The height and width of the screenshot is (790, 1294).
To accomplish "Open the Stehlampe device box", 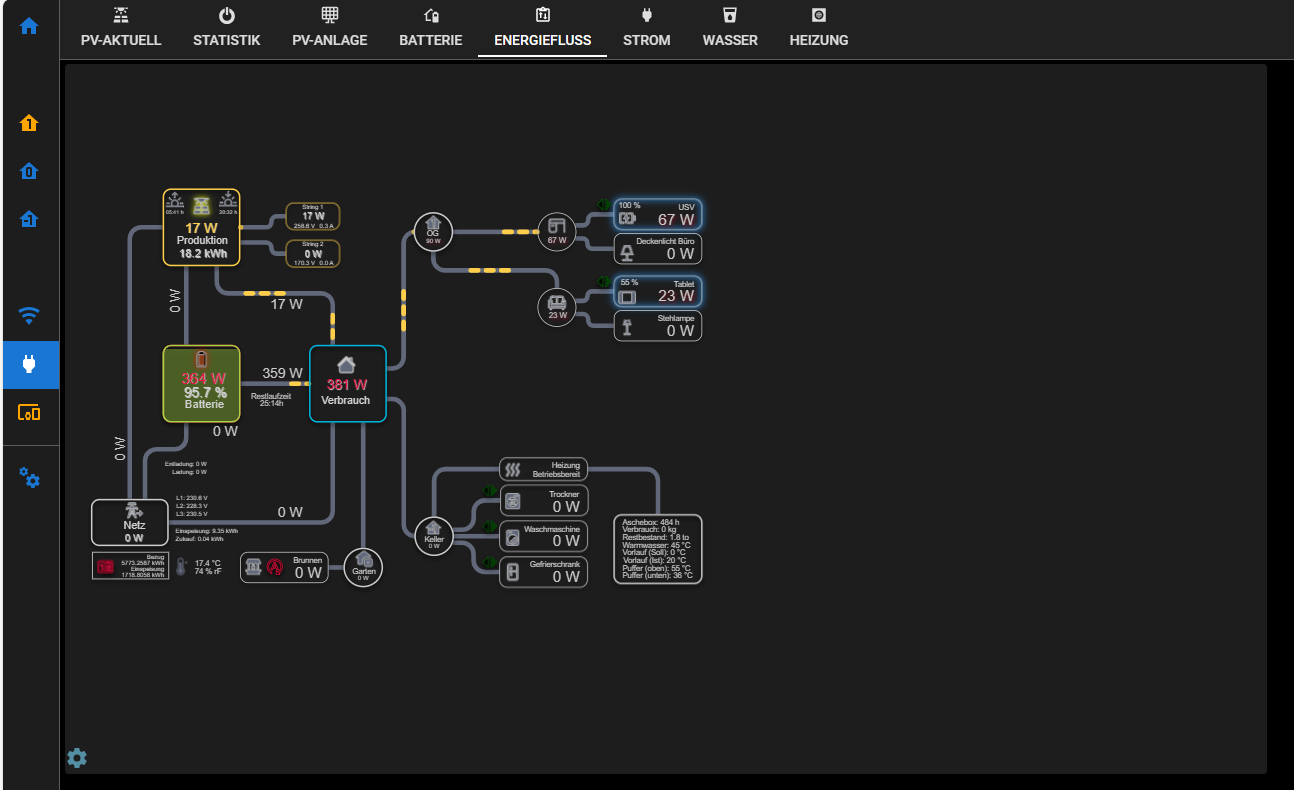I will 658,326.
